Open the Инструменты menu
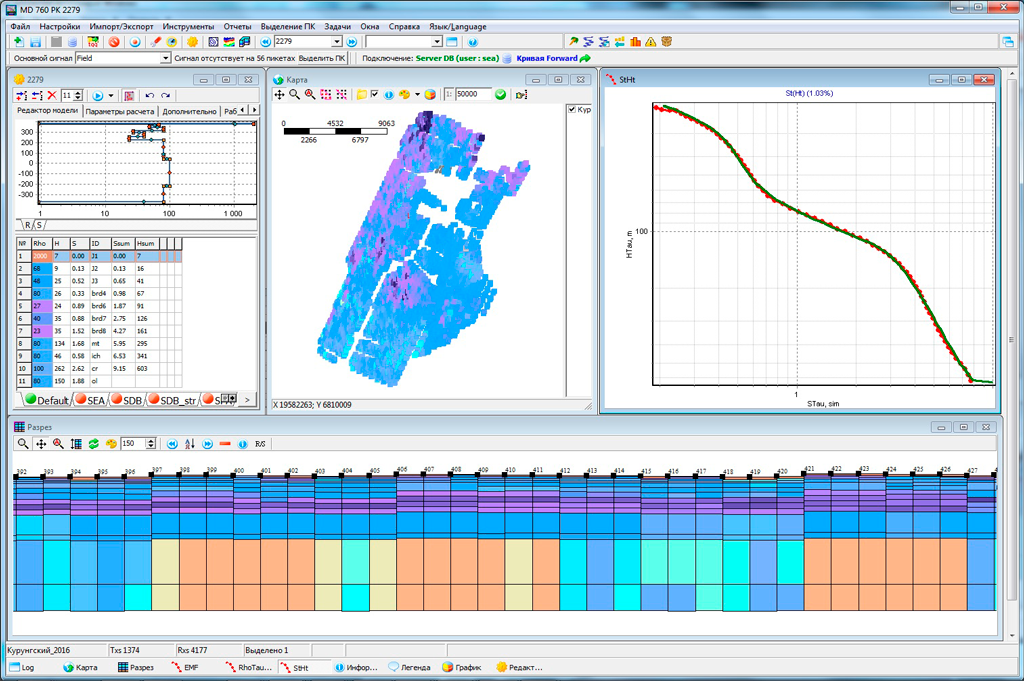The image size is (1024, 681). click(190, 25)
